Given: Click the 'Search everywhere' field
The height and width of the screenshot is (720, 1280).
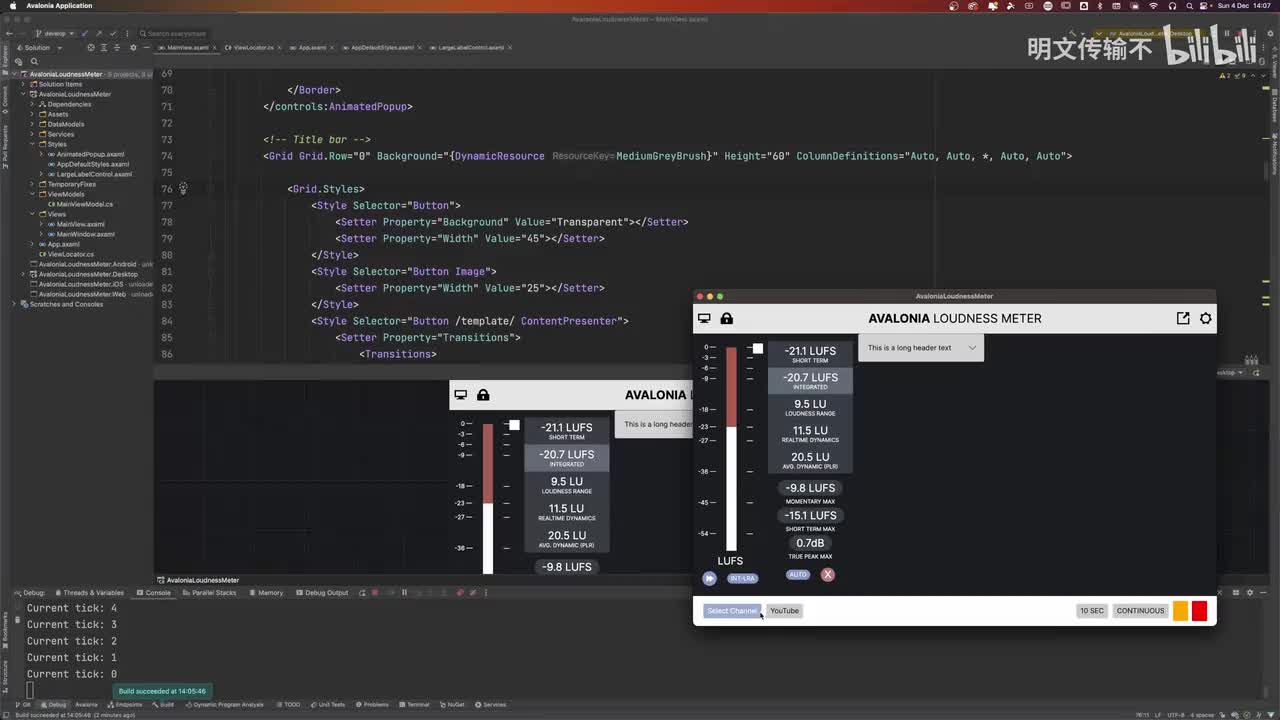Looking at the screenshot, I should click(x=175, y=33).
